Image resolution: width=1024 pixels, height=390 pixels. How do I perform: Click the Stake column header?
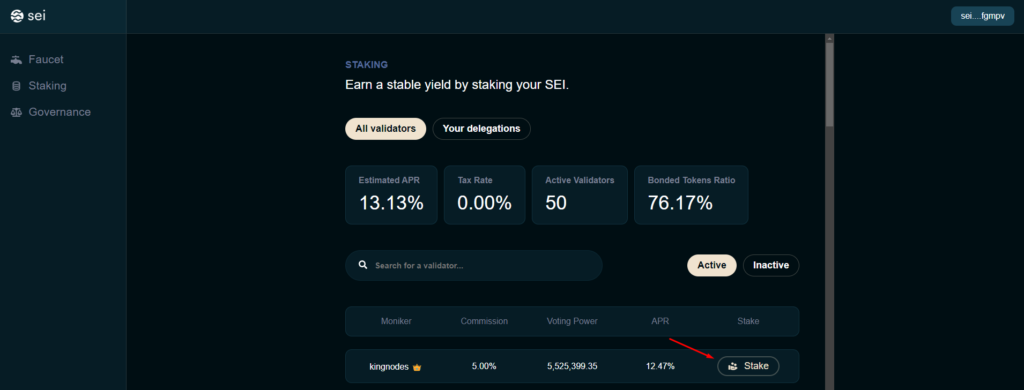click(748, 321)
